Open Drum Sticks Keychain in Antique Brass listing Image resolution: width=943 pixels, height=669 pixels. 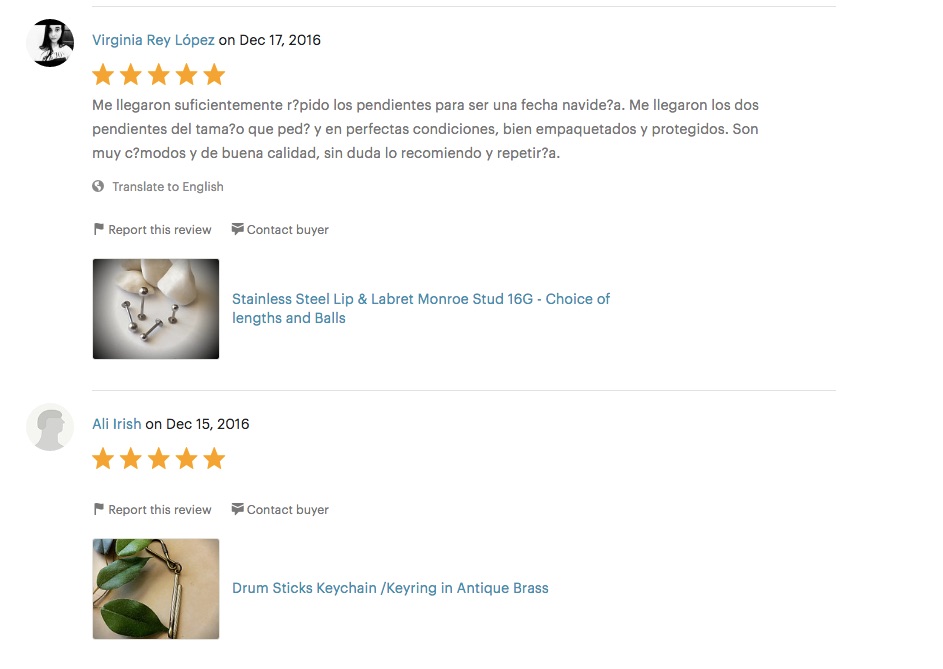390,588
